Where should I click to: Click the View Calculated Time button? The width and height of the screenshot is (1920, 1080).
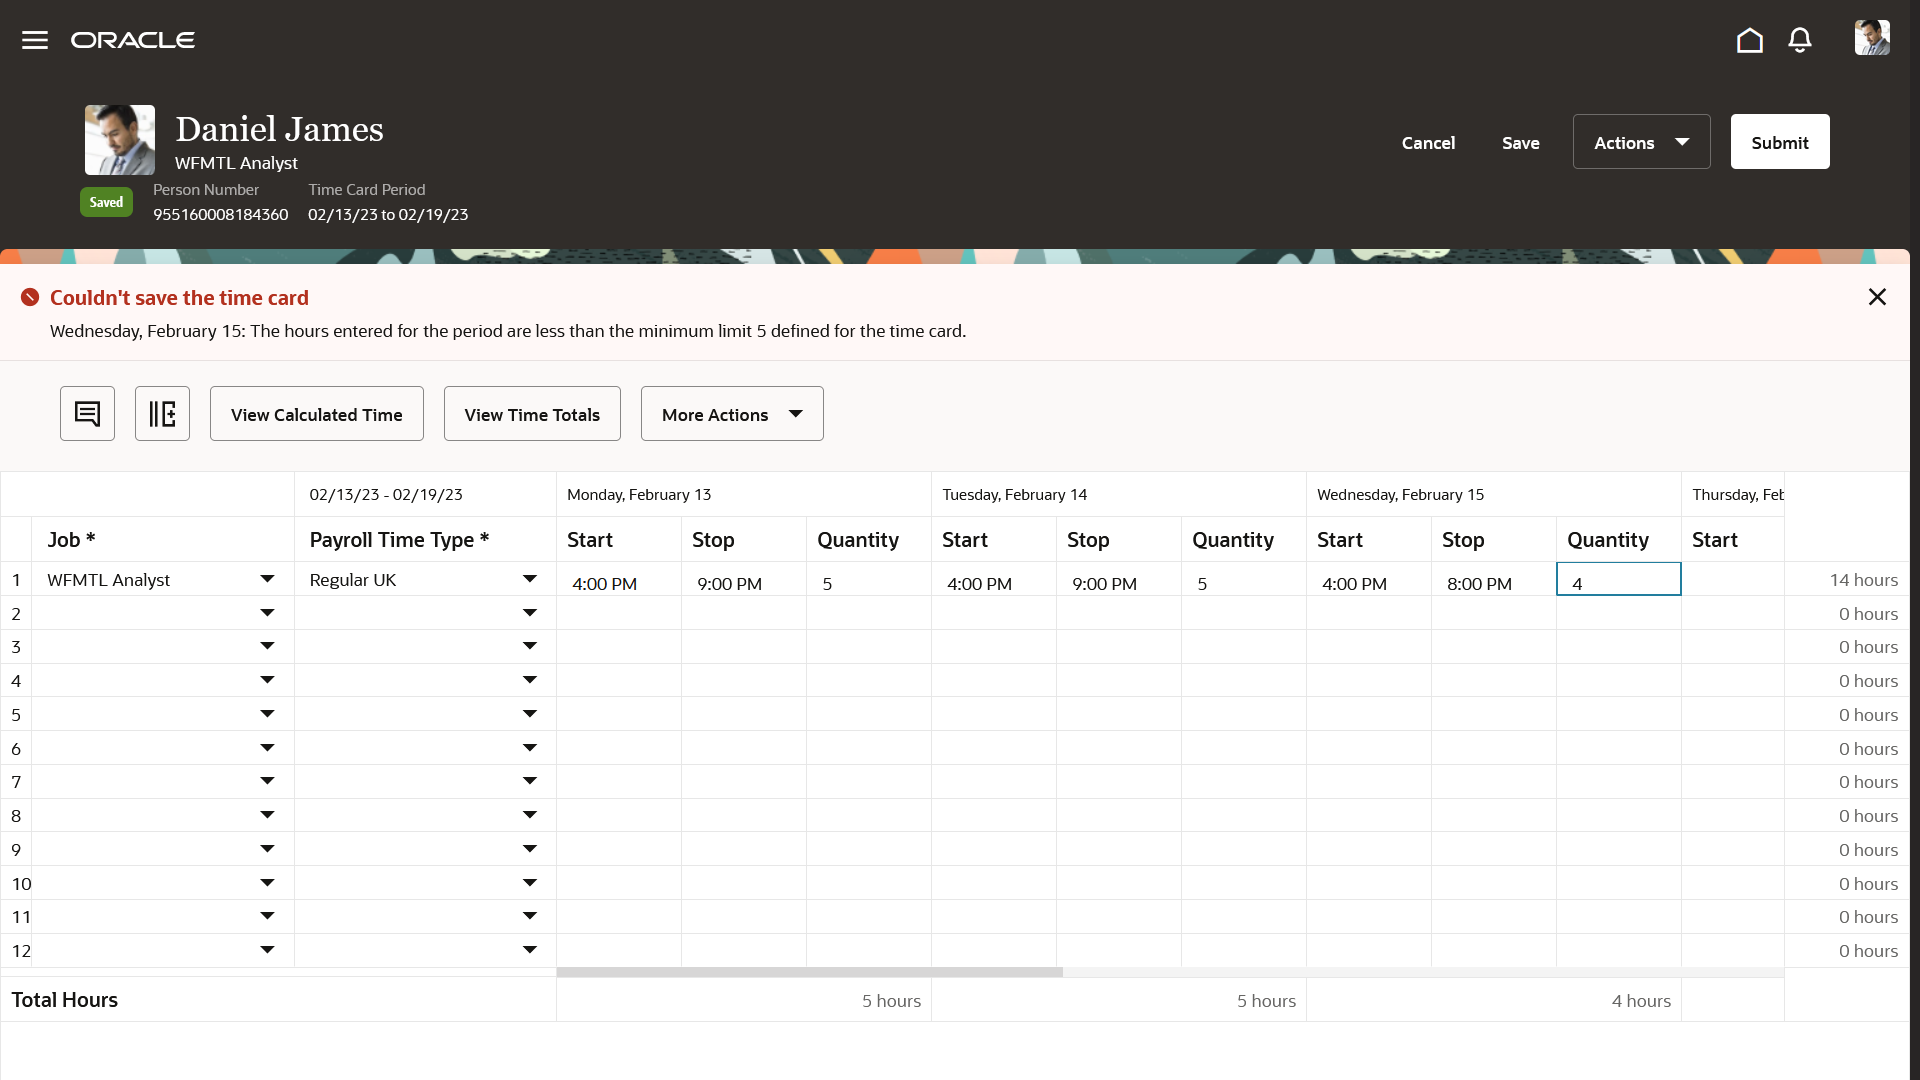coord(316,413)
